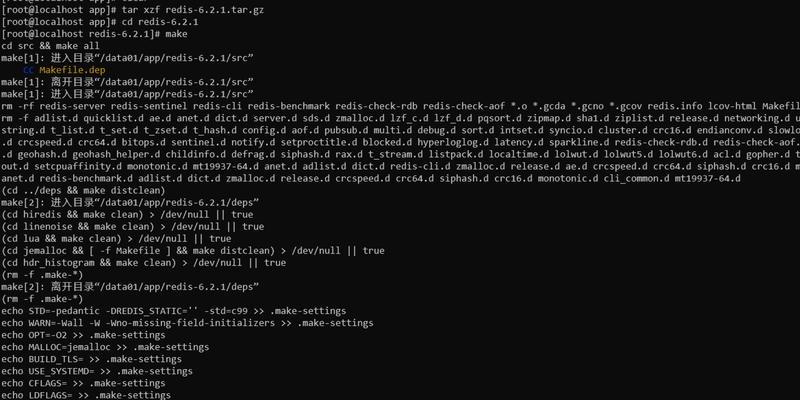Click the blue CC label before Makefile.dep
Viewport: 800px width, 400px height.
28,70
